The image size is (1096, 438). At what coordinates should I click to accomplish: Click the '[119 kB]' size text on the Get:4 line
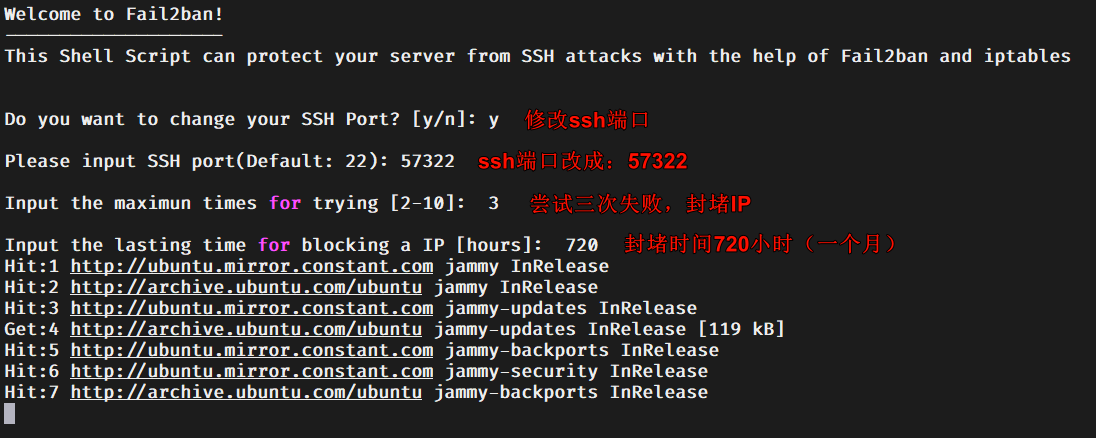pos(741,329)
